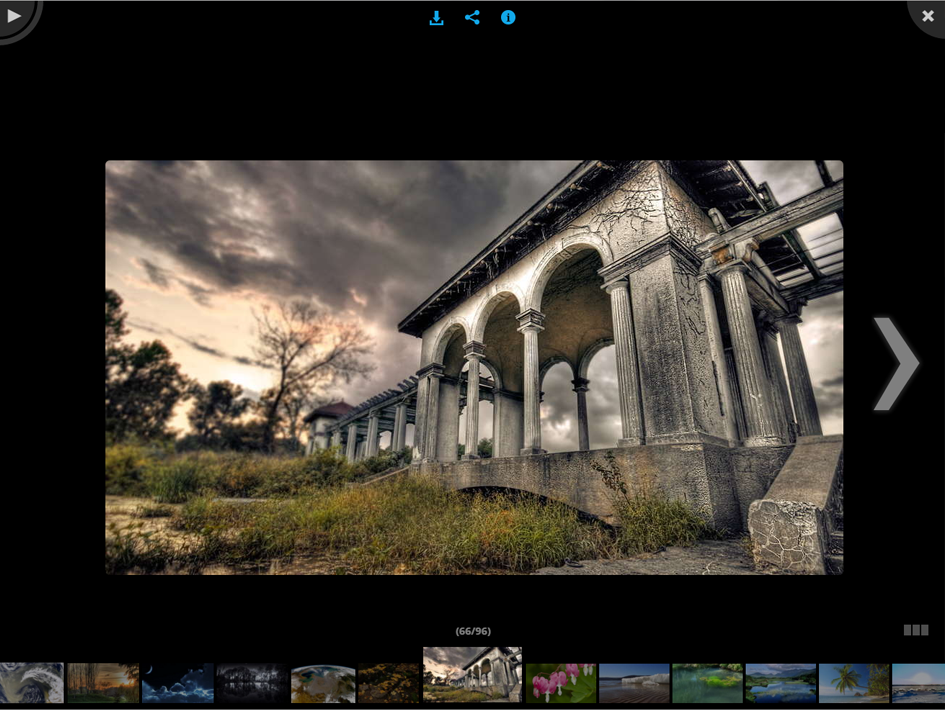
Task: Open the moon and clouds night thumbnail
Action: tap(178, 683)
